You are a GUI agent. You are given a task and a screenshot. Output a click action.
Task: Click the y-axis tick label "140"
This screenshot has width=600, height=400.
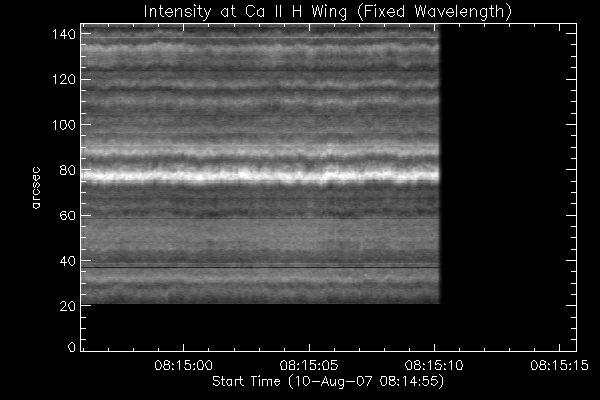point(64,34)
